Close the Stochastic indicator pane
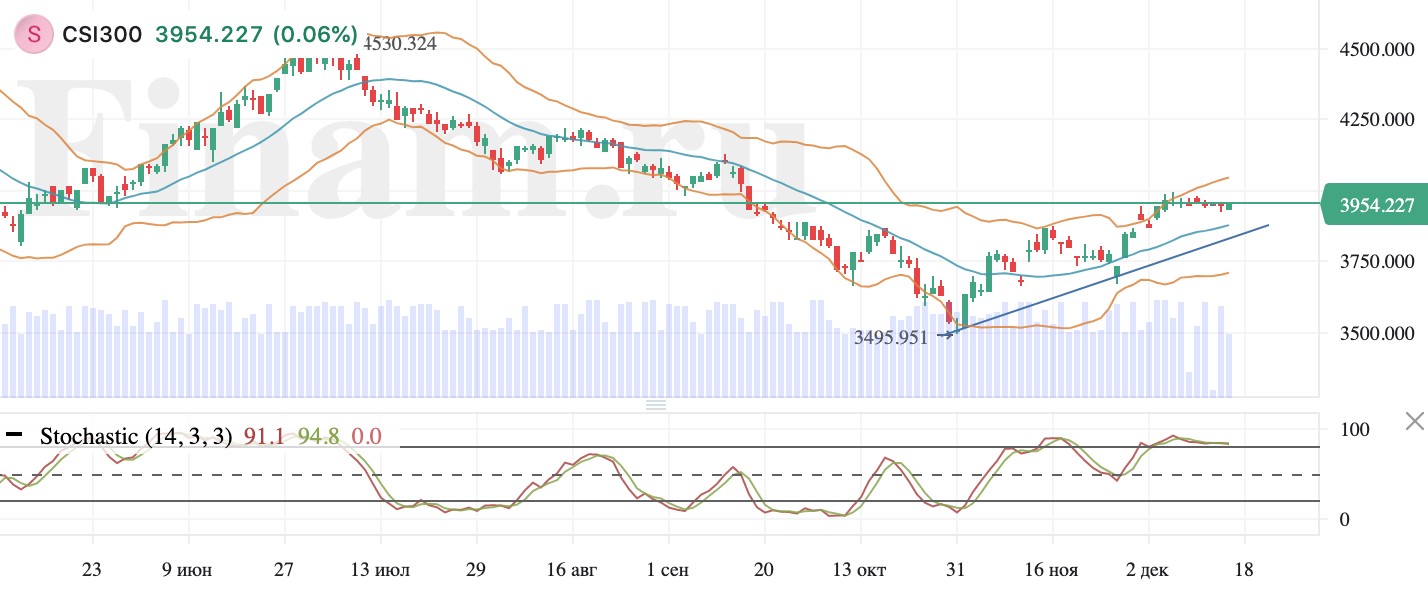This screenshot has height=592, width=1428. pyautogui.click(x=1414, y=421)
